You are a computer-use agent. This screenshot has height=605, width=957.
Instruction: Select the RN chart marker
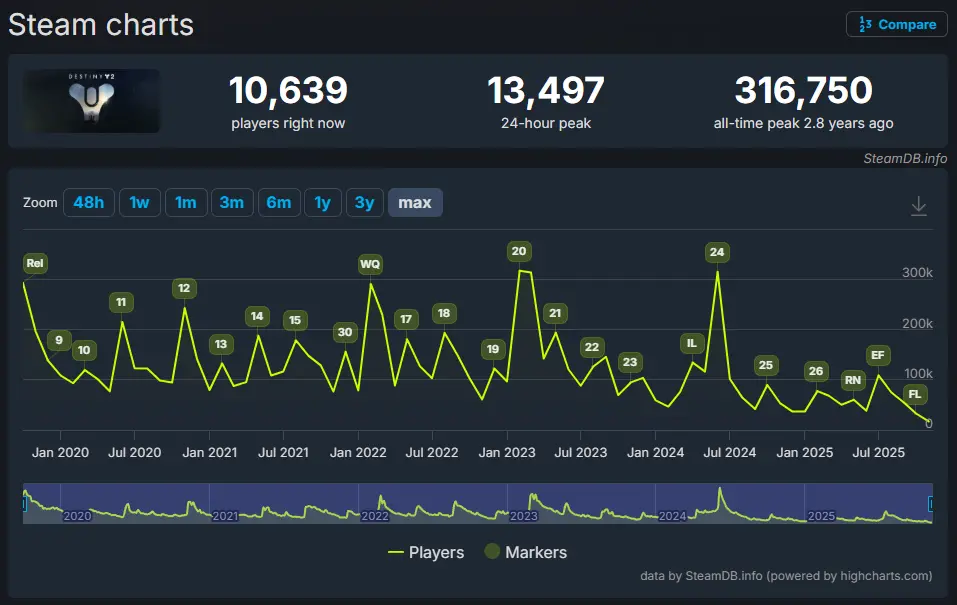coord(853,380)
